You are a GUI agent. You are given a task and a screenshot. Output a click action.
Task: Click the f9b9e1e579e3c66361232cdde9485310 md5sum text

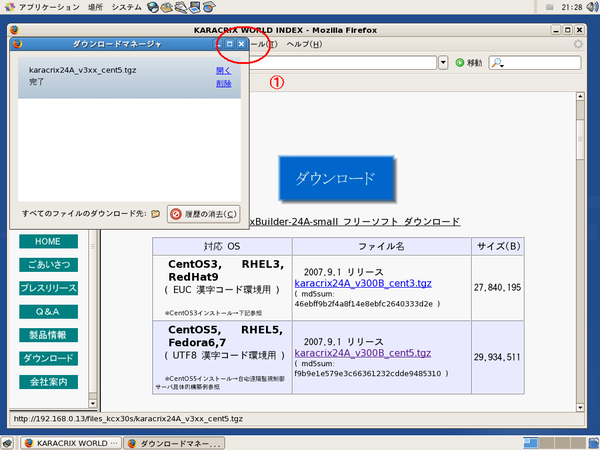[368, 373]
